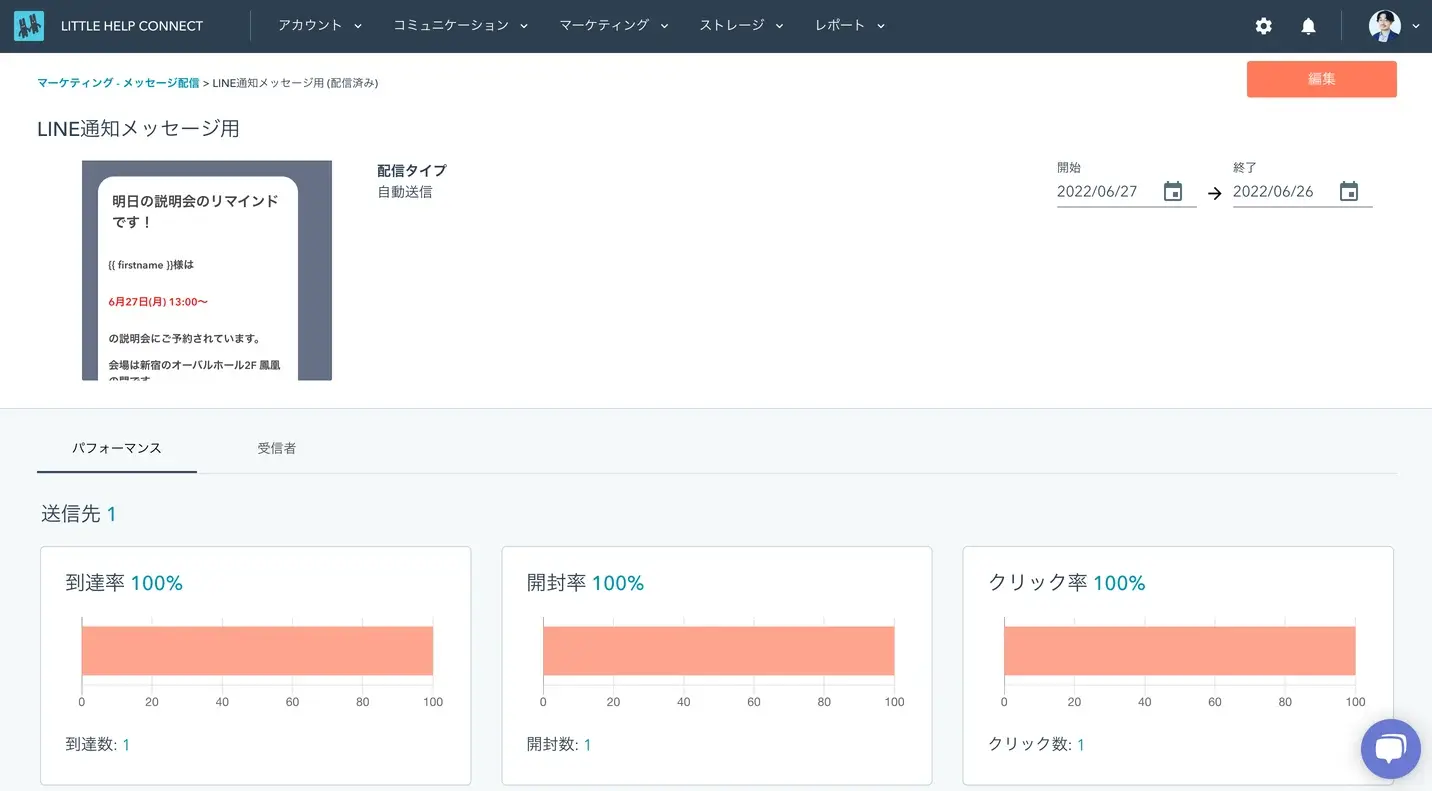Open notifications with the bell icon
The height and width of the screenshot is (791, 1432).
click(1308, 26)
